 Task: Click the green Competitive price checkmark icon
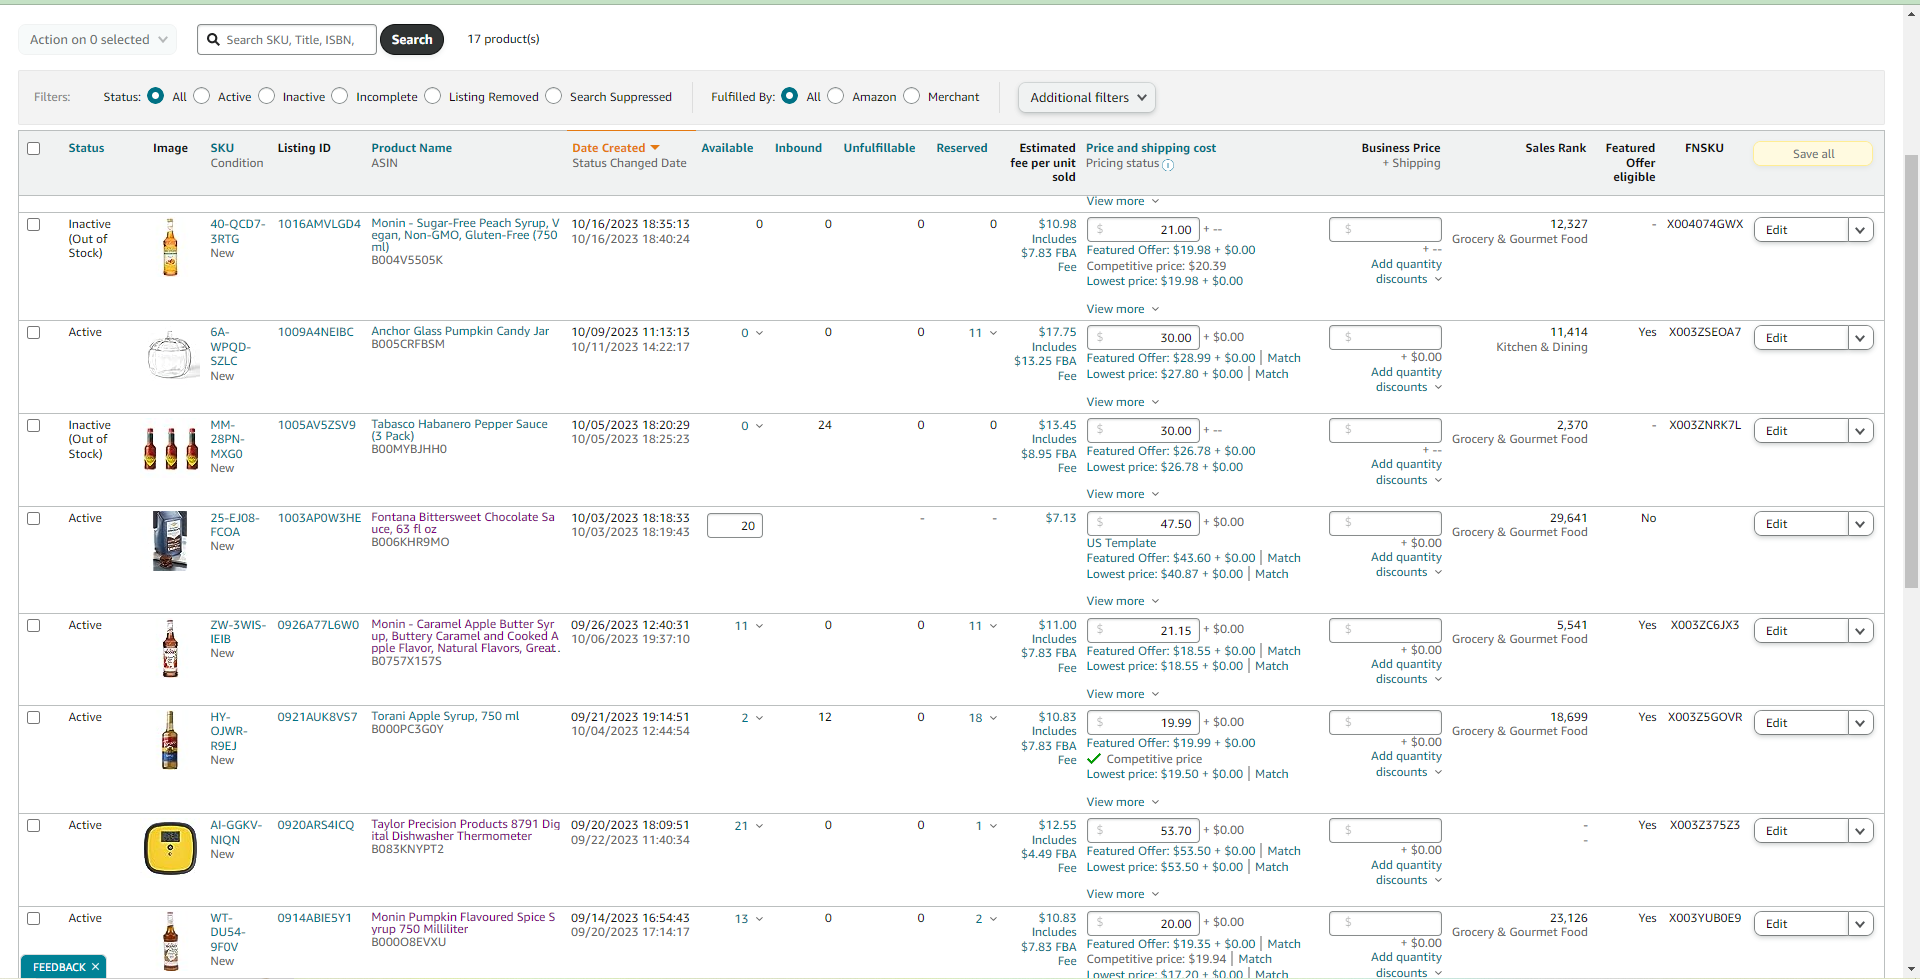click(1094, 759)
